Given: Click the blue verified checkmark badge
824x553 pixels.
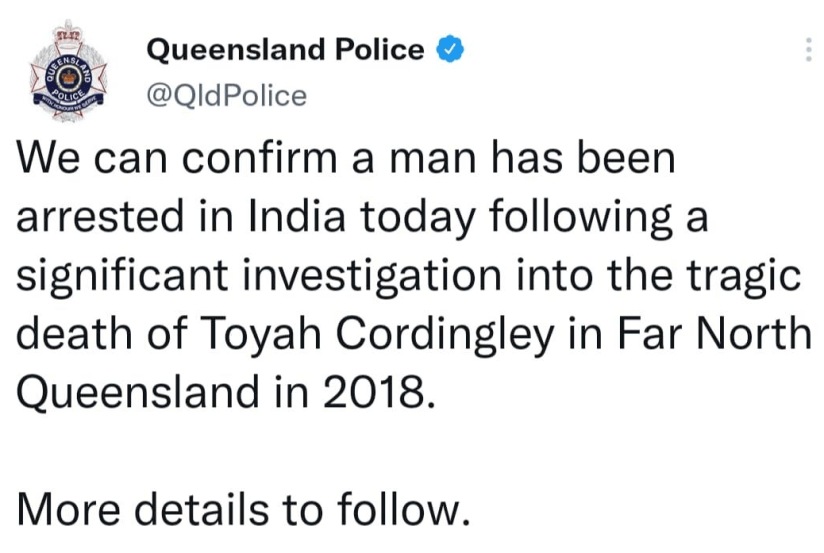Looking at the screenshot, I should tap(450, 49).
